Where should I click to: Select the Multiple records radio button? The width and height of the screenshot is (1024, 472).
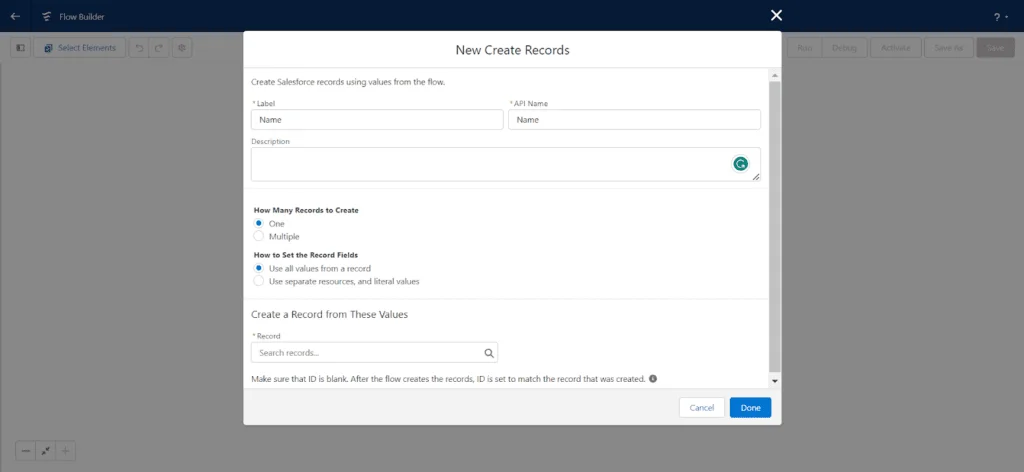258,236
